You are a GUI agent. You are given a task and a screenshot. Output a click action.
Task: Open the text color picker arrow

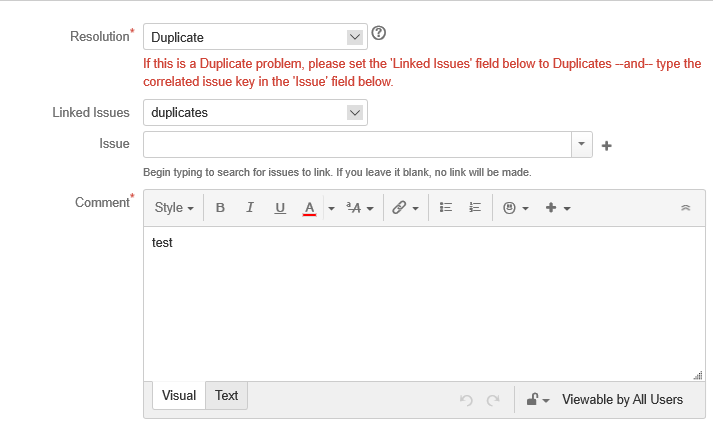pos(331,208)
